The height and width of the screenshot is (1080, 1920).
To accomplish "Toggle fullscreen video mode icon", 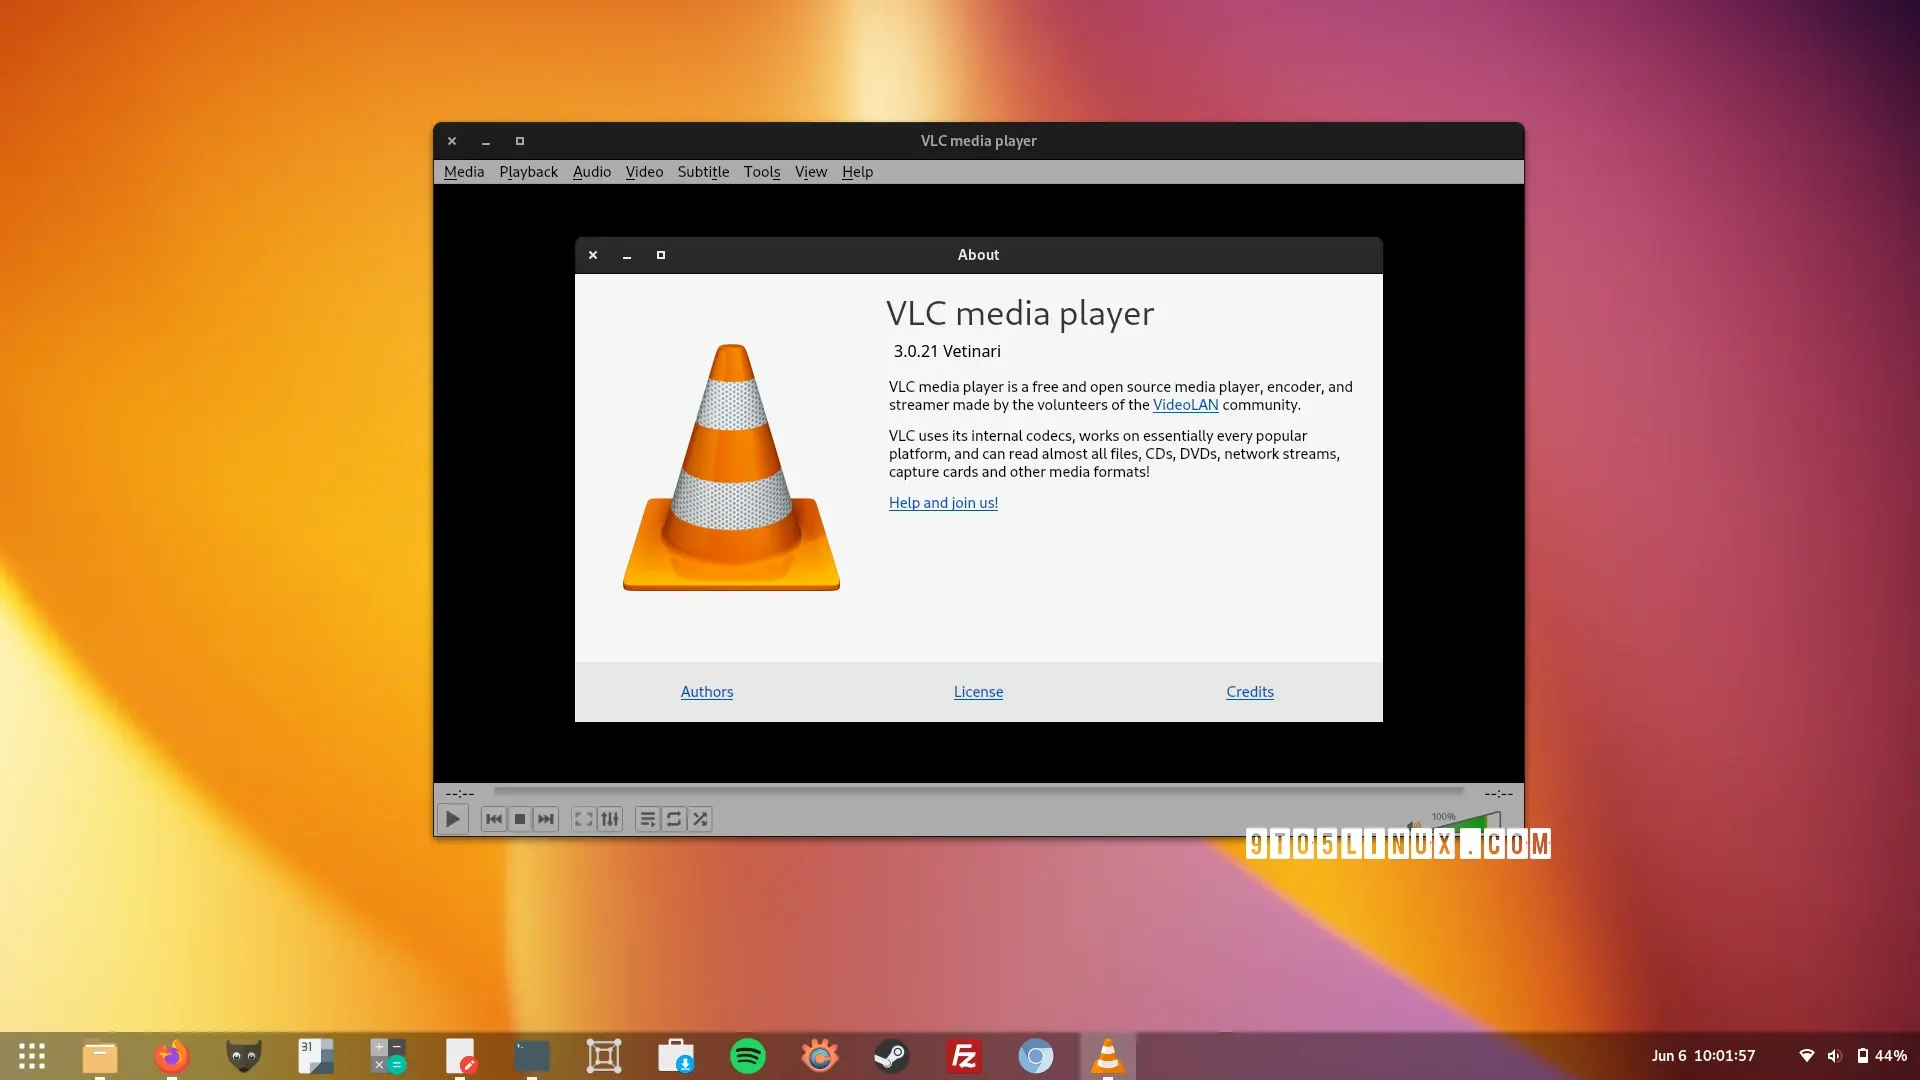I will coord(584,819).
